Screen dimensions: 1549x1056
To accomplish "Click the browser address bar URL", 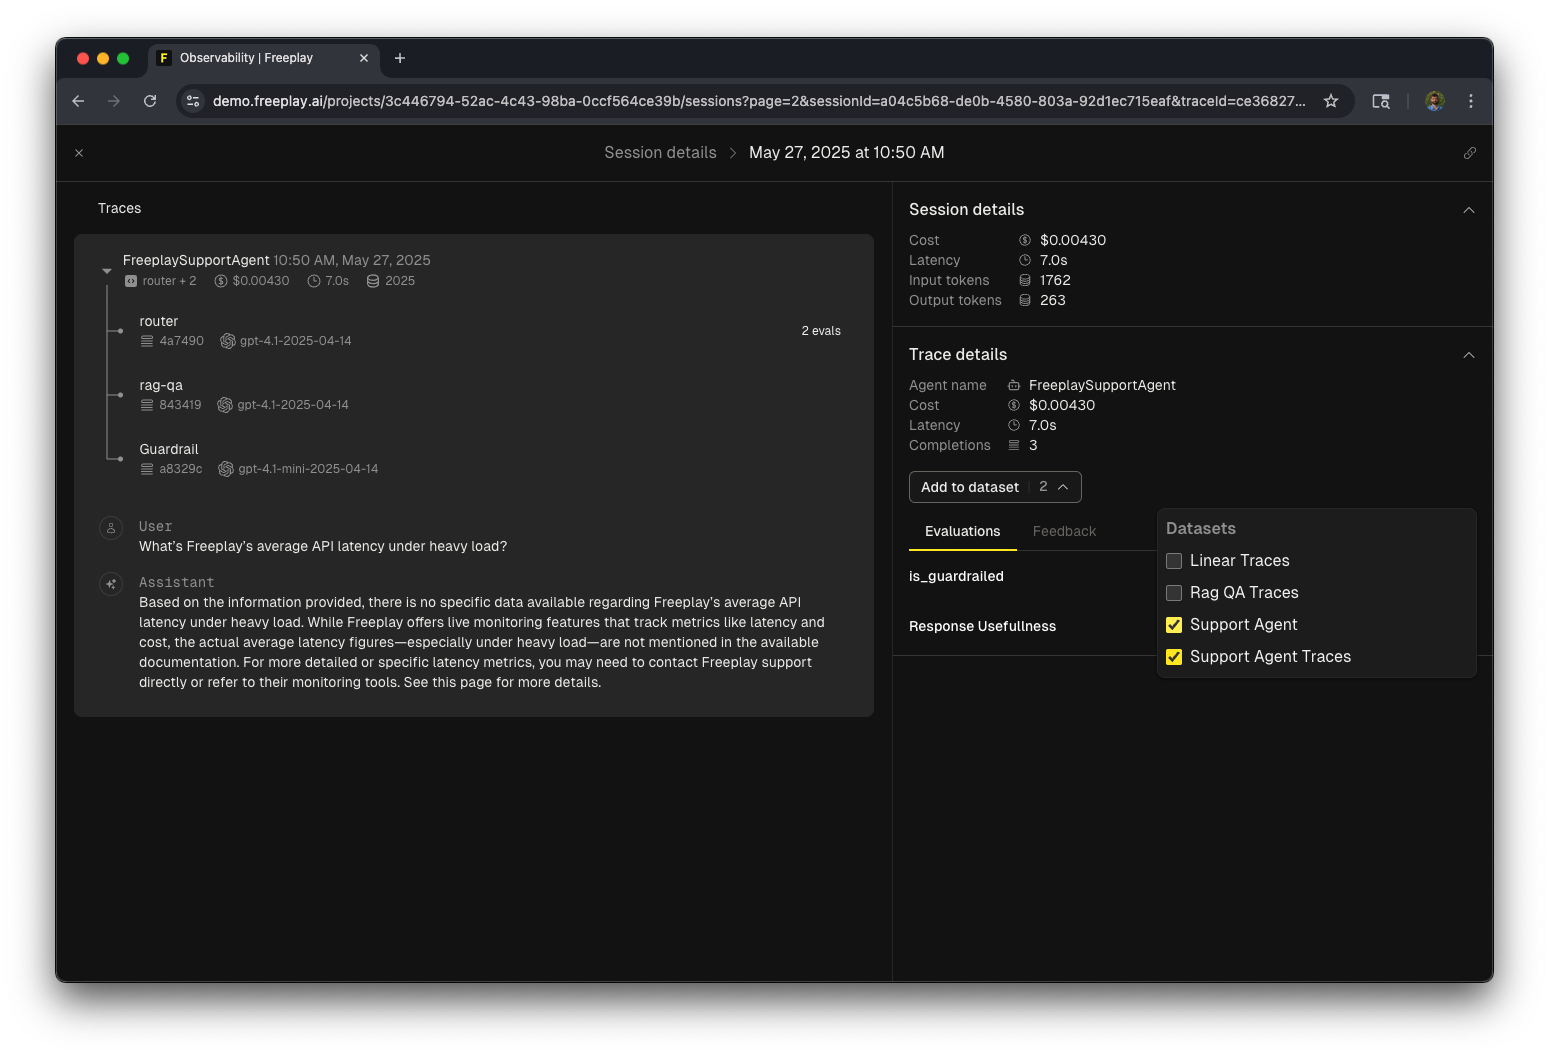I will 759,101.
